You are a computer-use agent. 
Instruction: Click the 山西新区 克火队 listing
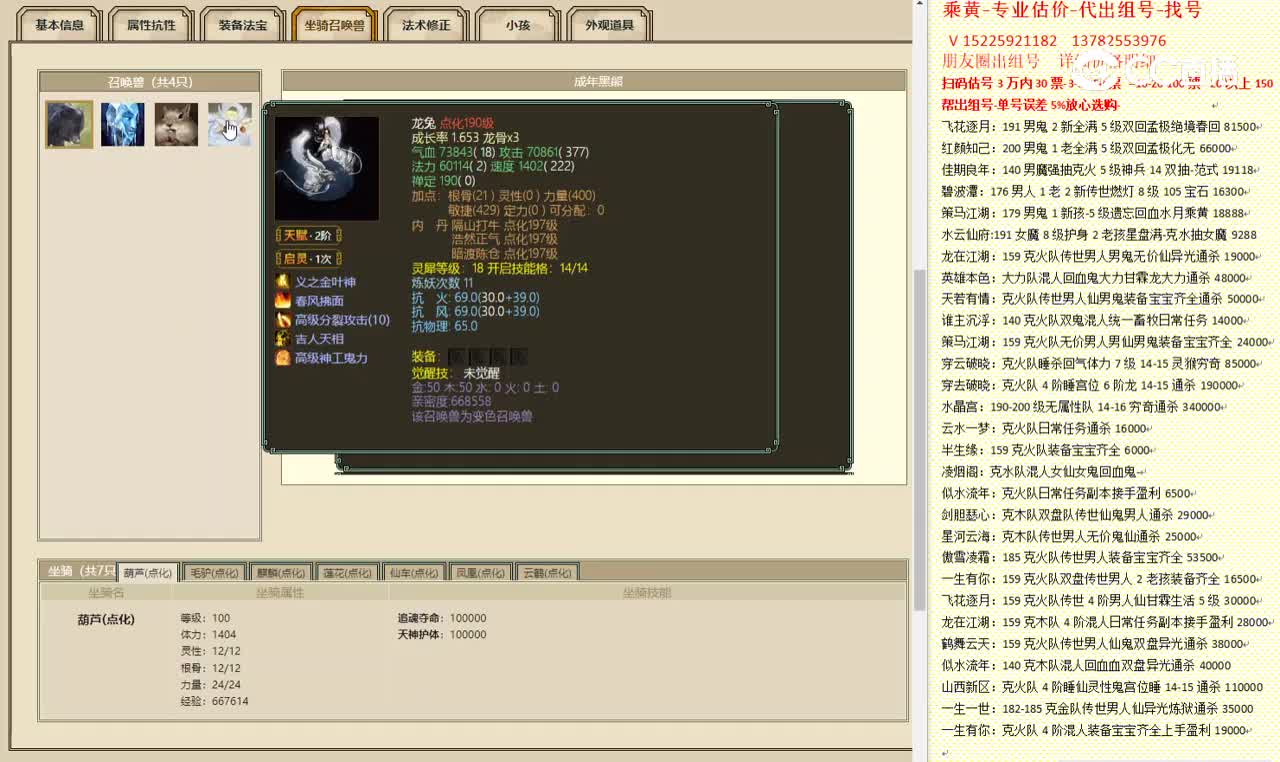point(1102,687)
